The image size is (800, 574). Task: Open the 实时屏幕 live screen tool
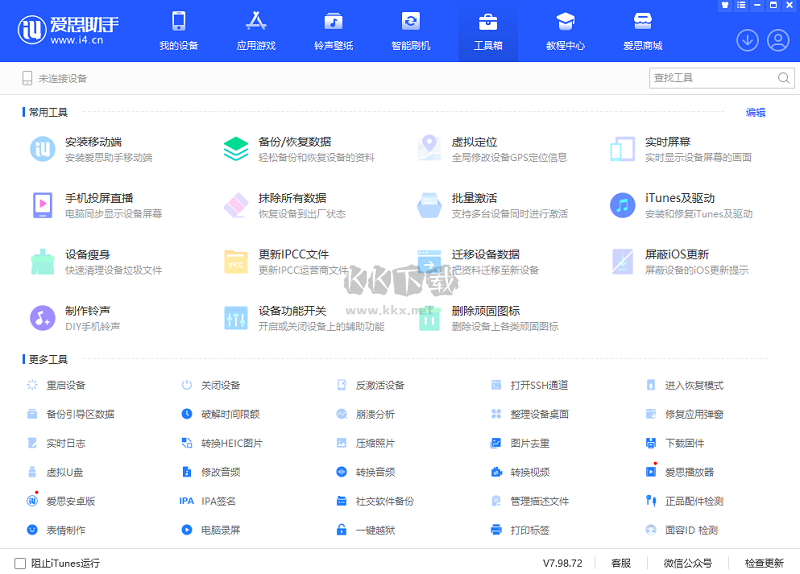pyautogui.click(x=668, y=143)
